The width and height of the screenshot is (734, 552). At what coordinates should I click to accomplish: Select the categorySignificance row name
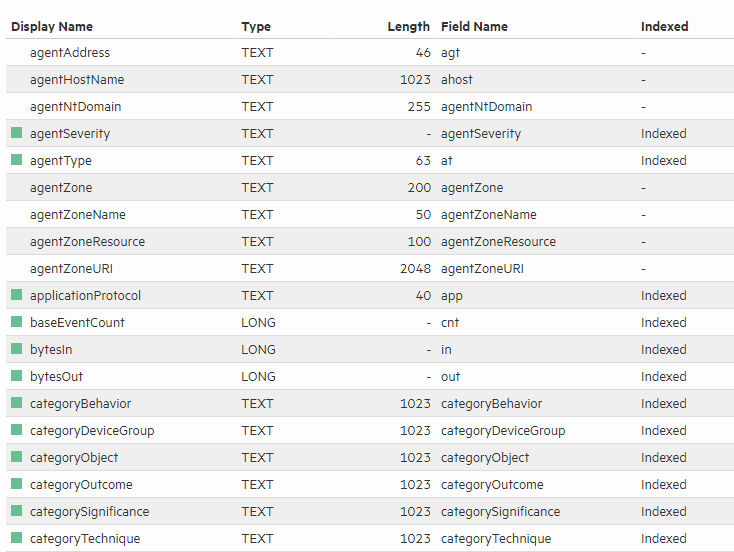(89, 511)
